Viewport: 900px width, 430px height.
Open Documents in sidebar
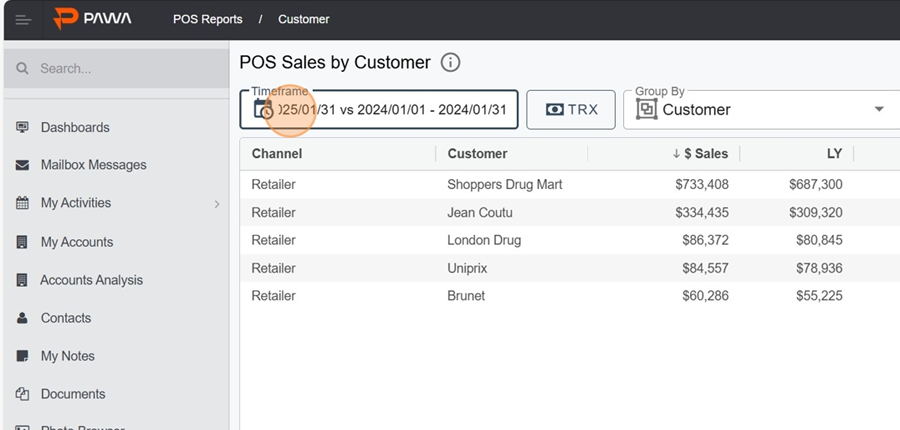tap(72, 394)
